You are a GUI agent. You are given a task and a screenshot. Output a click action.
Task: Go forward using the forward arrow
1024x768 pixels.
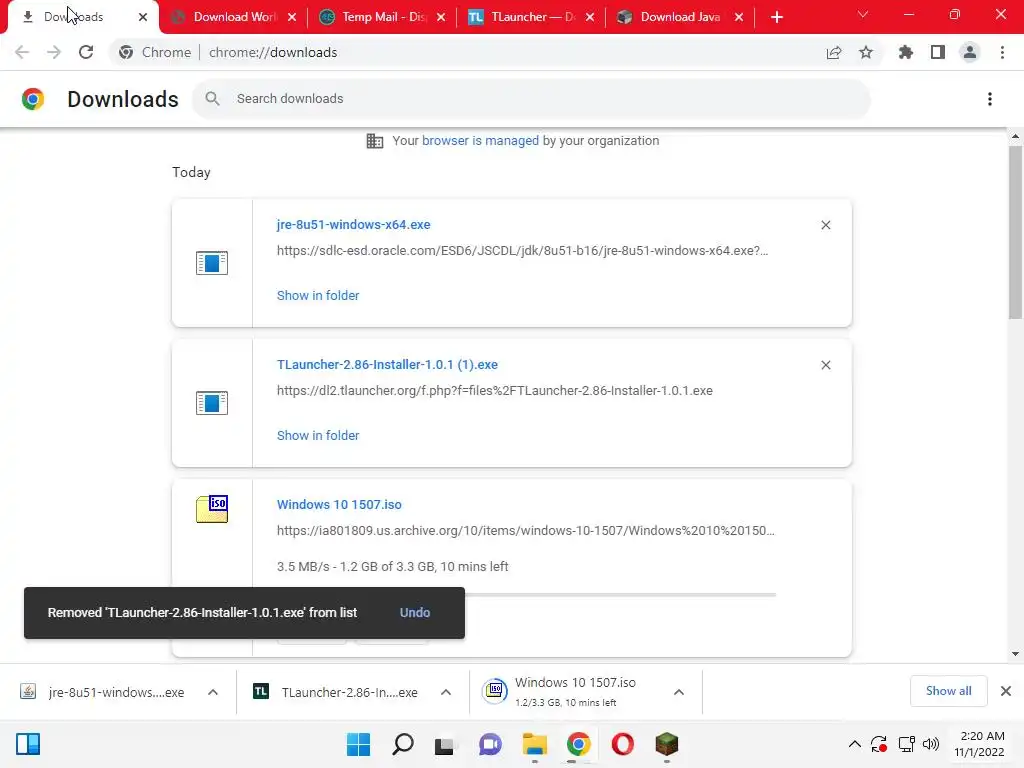pos(54,52)
